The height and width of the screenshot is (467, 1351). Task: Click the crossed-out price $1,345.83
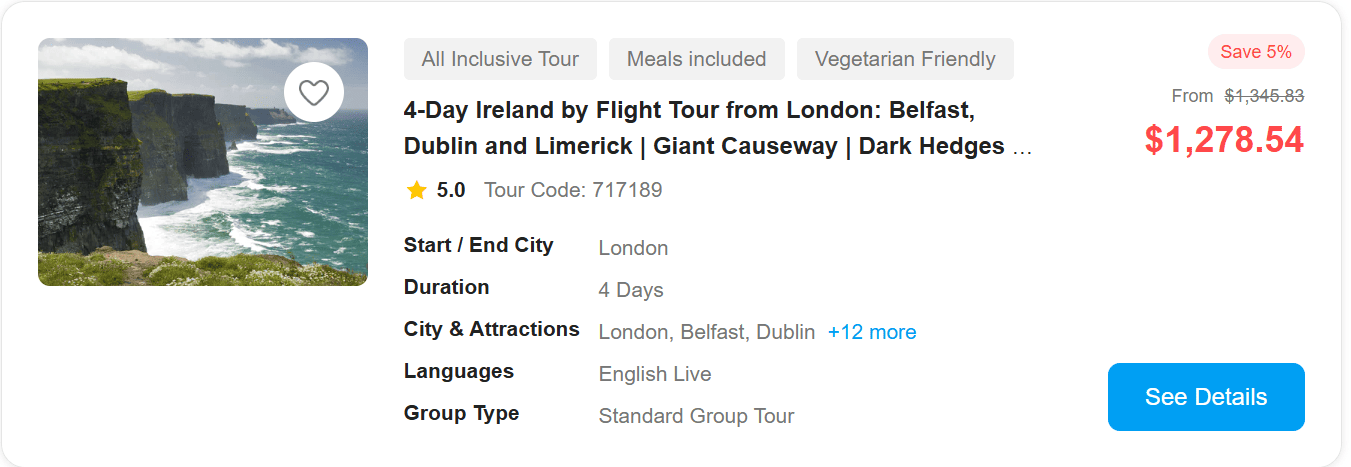point(1264,96)
